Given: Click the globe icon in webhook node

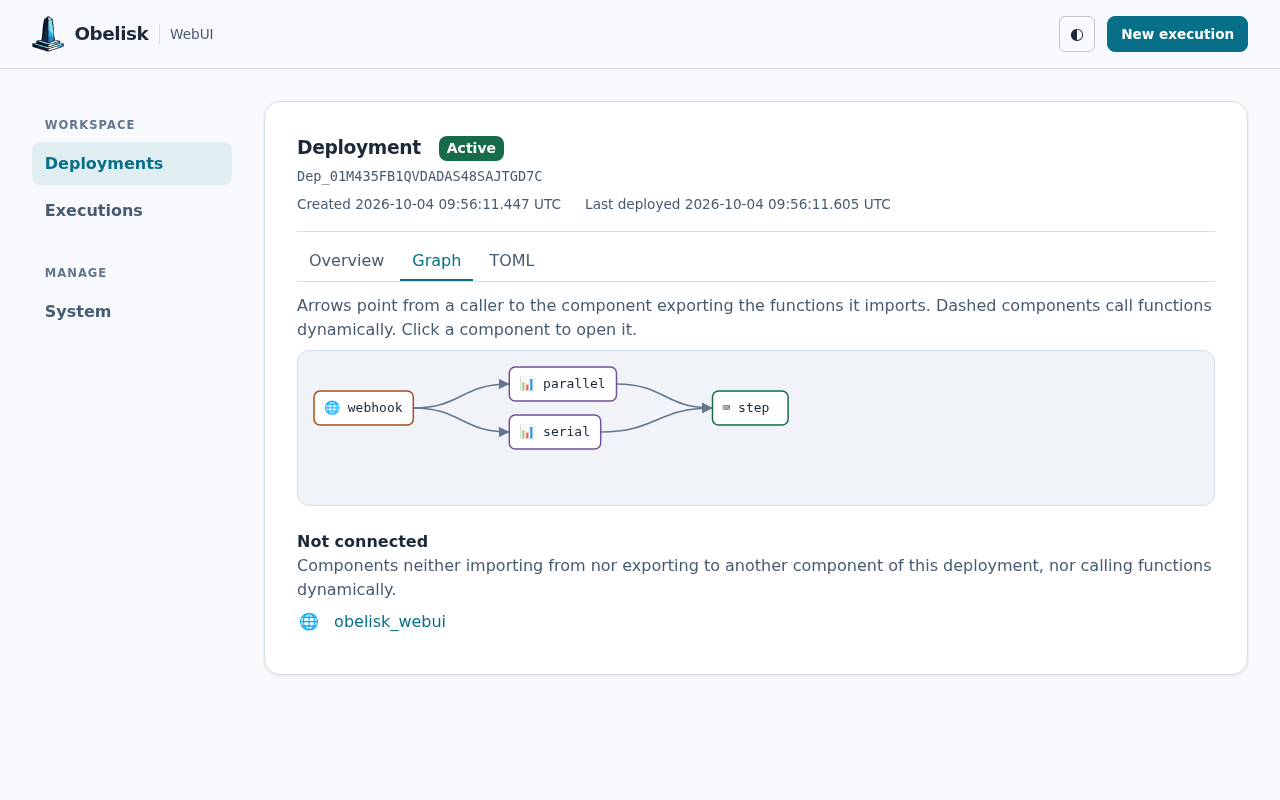Looking at the screenshot, I should pos(332,408).
